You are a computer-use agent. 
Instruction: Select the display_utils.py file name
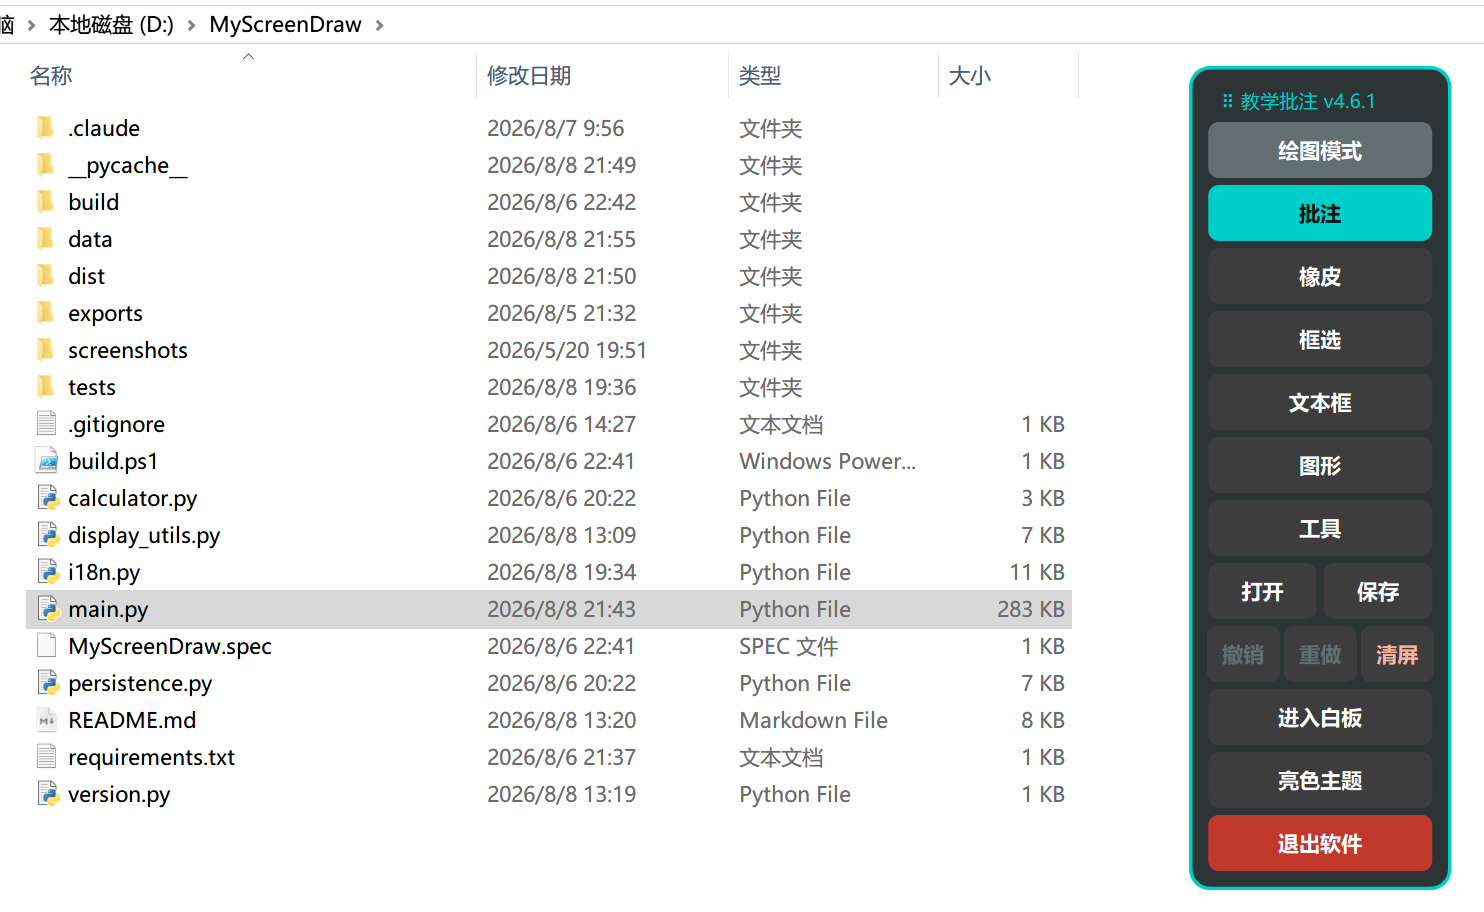click(144, 535)
